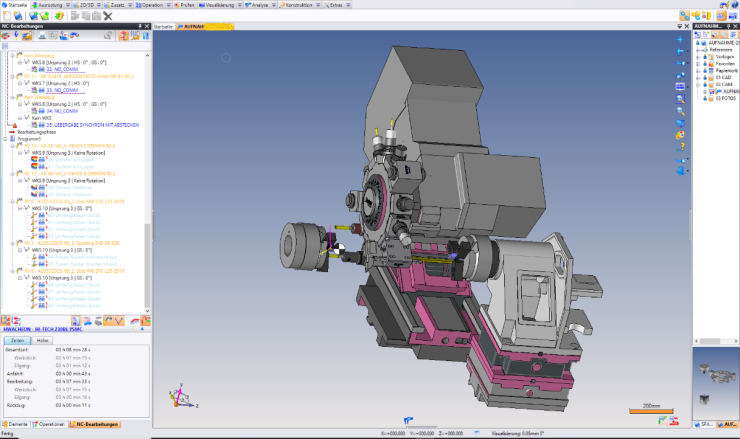This screenshot has width=740, height=439.
Task: Toggle the highlighted WKS axis icon in lower toolbar
Action: pos(119,321)
